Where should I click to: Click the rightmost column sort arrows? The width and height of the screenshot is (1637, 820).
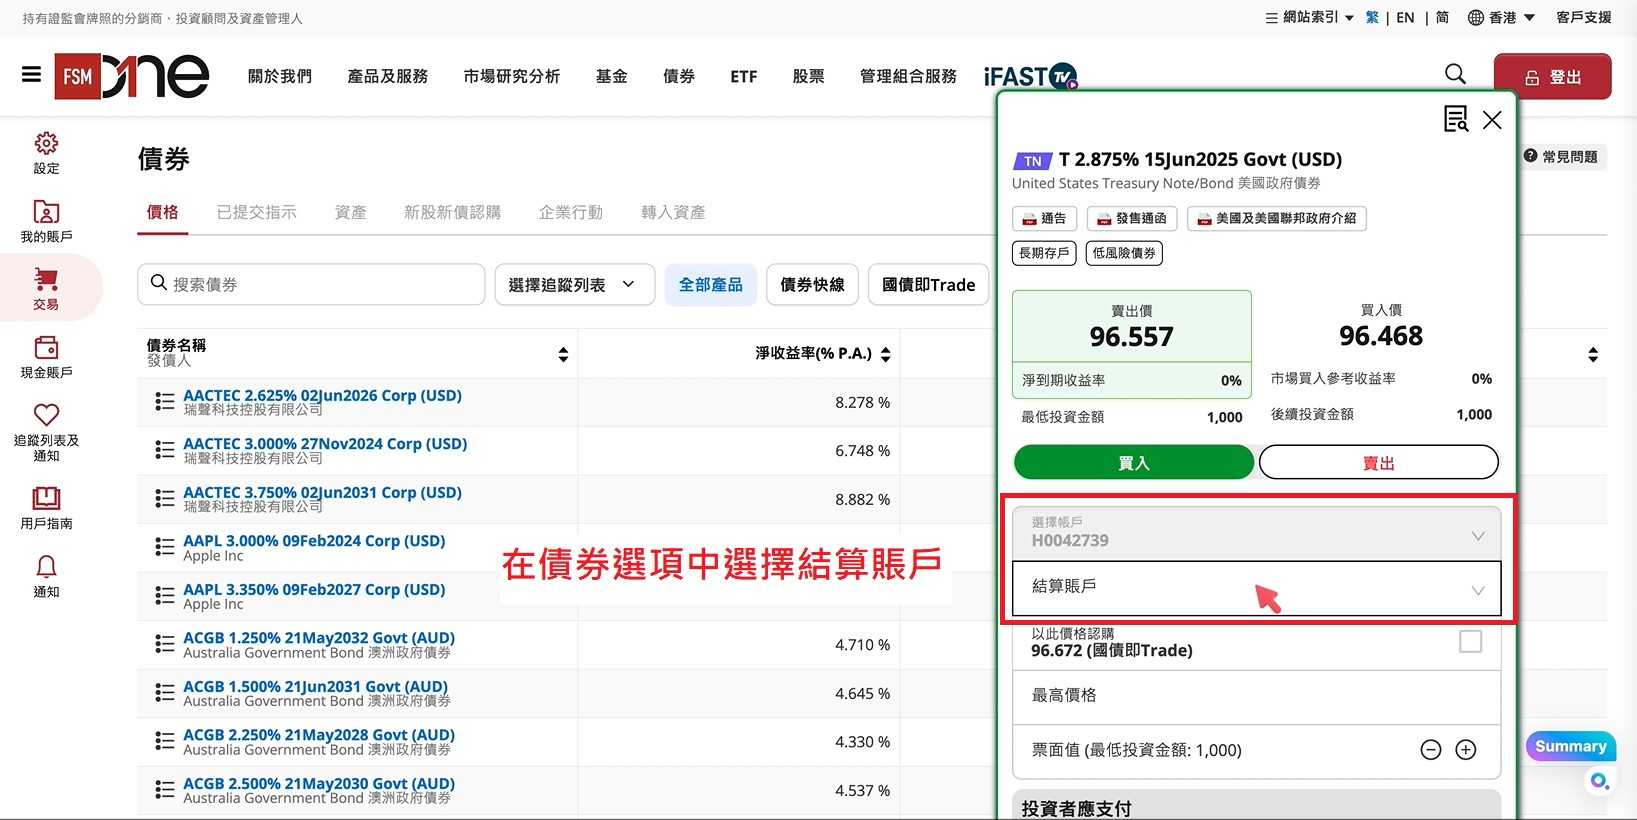click(x=1593, y=355)
